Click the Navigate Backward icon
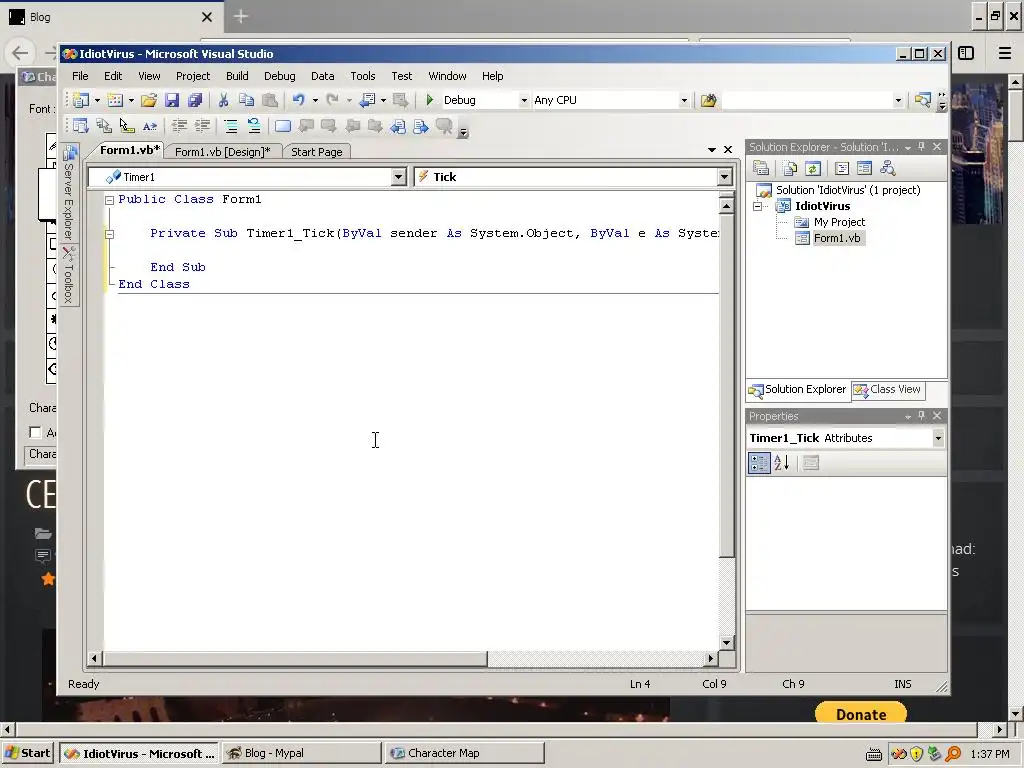Image resolution: width=1024 pixels, height=768 pixels. point(368,100)
